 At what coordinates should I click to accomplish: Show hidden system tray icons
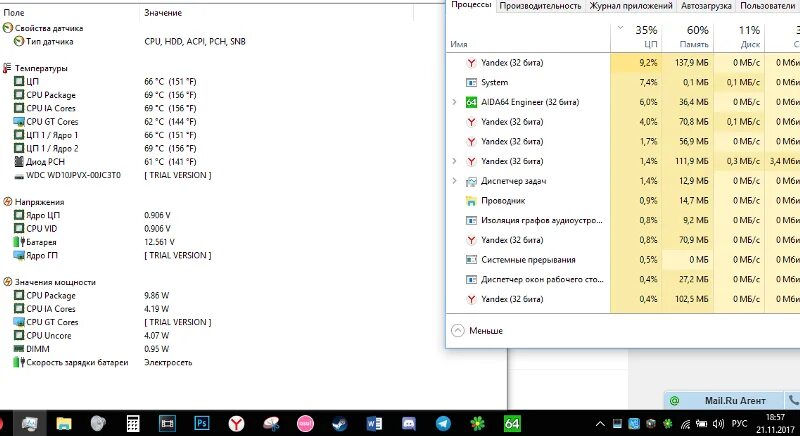click(x=601, y=424)
